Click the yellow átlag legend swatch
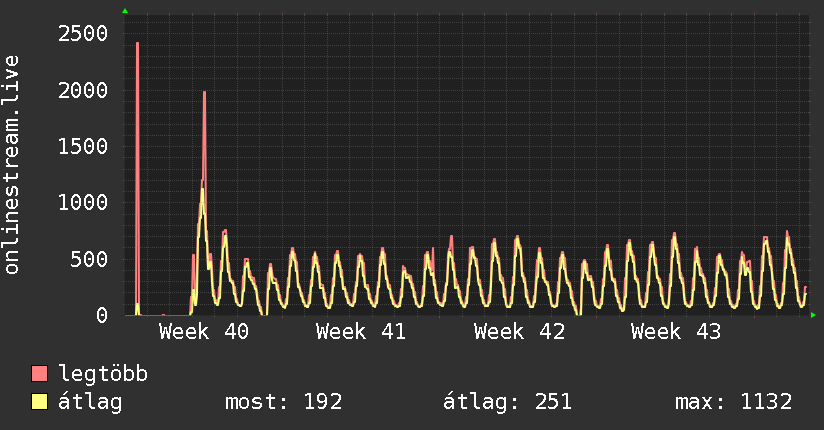Image resolution: width=824 pixels, height=430 pixels. pyautogui.click(x=39, y=402)
